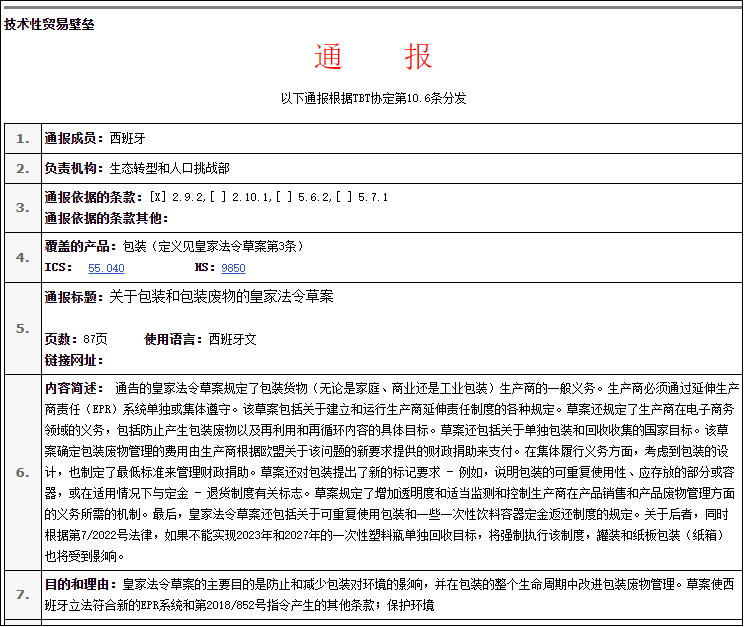Select row number 2 cell
This screenshot has height=627, width=744.
(x=22, y=168)
